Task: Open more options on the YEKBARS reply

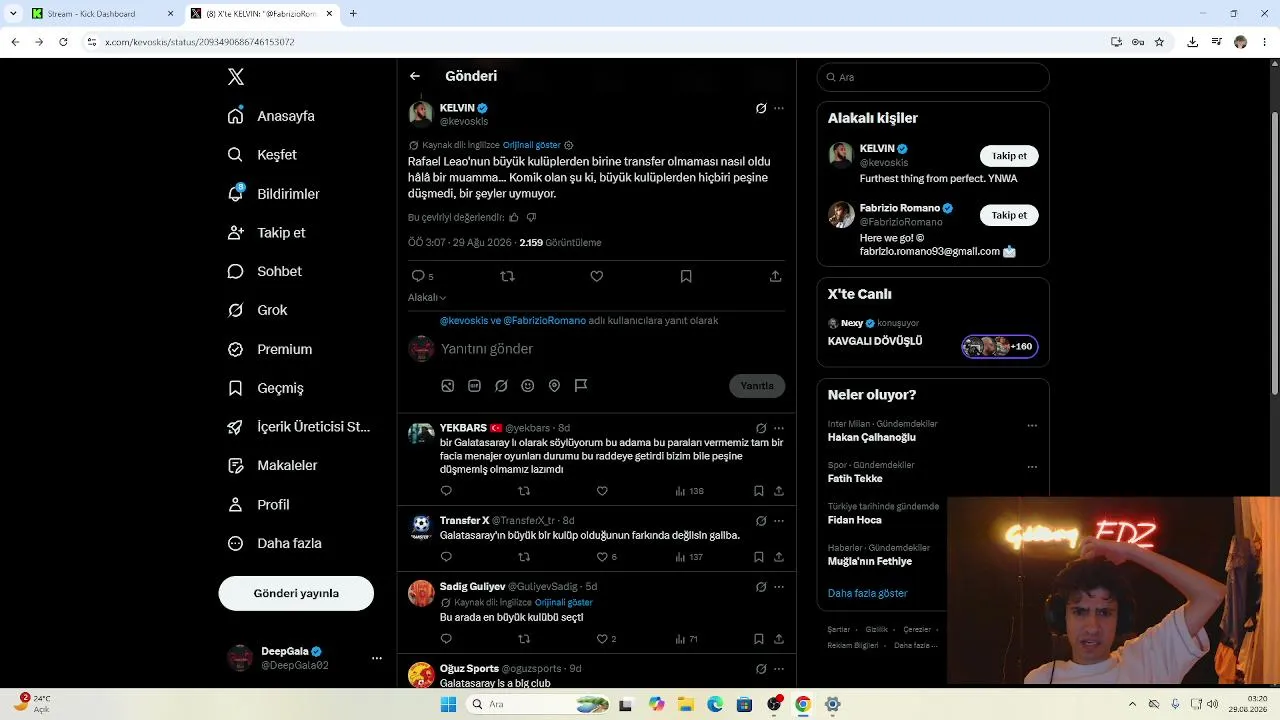Action: click(779, 428)
